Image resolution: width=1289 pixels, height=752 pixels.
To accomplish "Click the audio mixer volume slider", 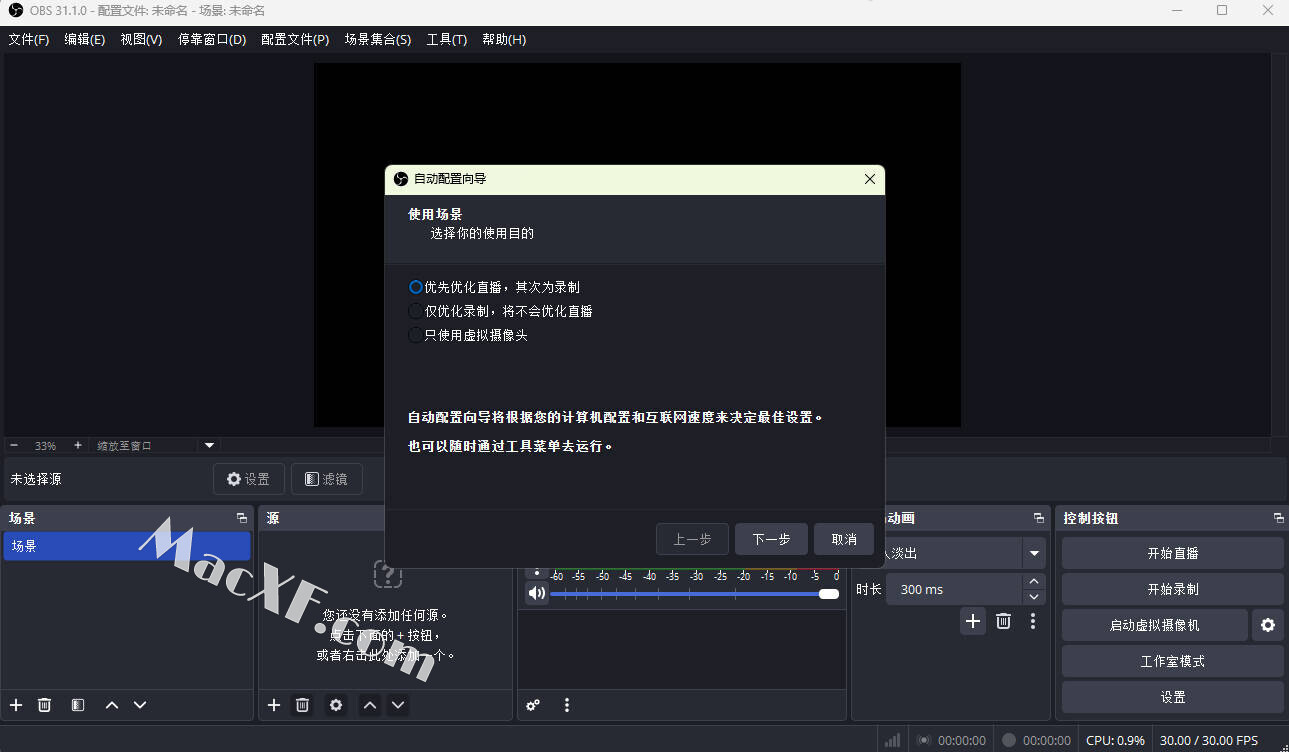I will [x=694, y=594].
